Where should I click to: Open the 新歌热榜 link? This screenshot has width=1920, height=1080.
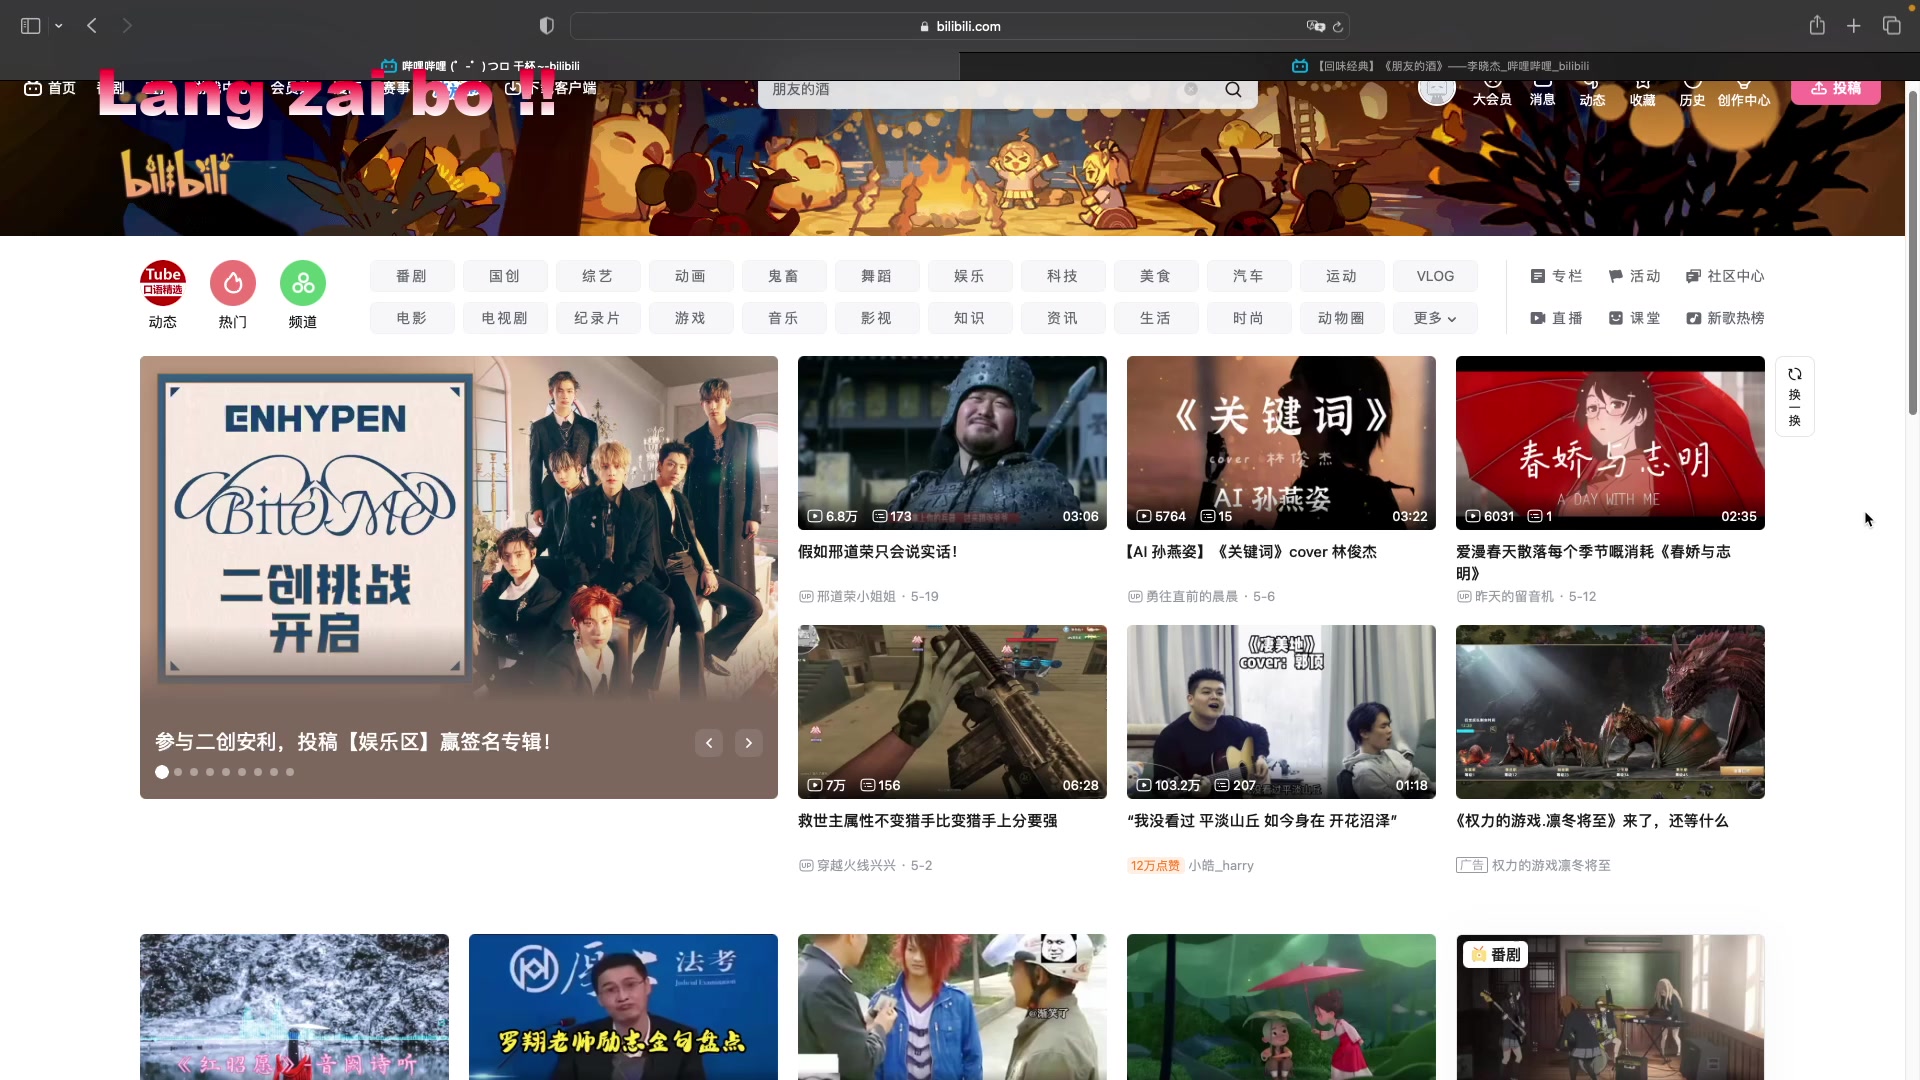point(1725,318)
